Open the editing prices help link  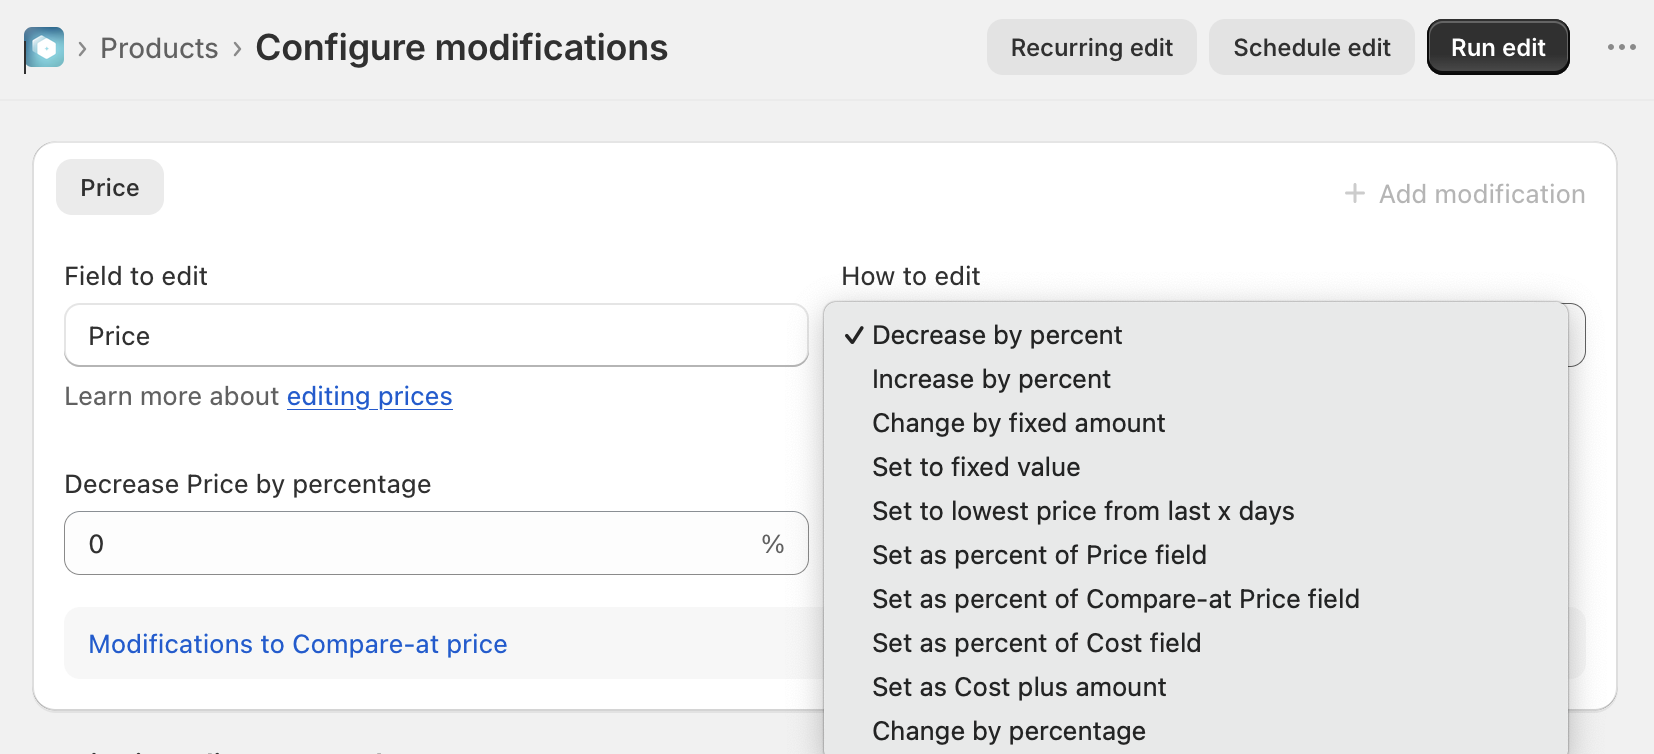click(369, 396)
